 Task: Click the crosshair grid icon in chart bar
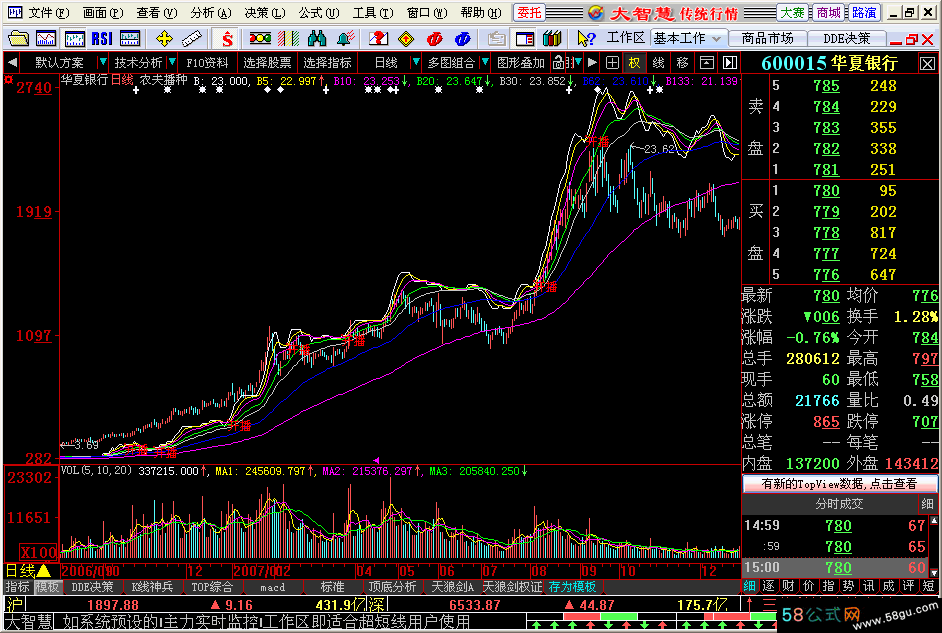612,62
